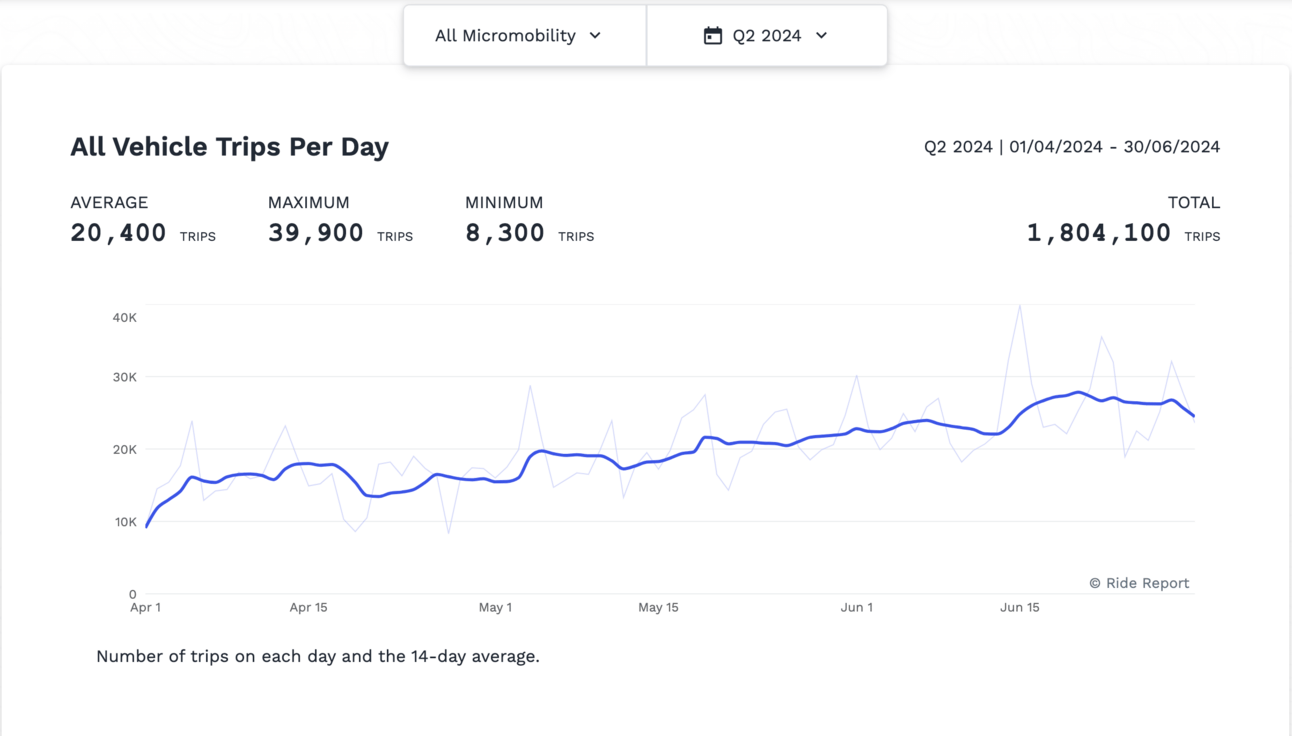Select the May 1 axis date marker
Viewport: 1292px width, 736px height.
[x=495, y=607]
